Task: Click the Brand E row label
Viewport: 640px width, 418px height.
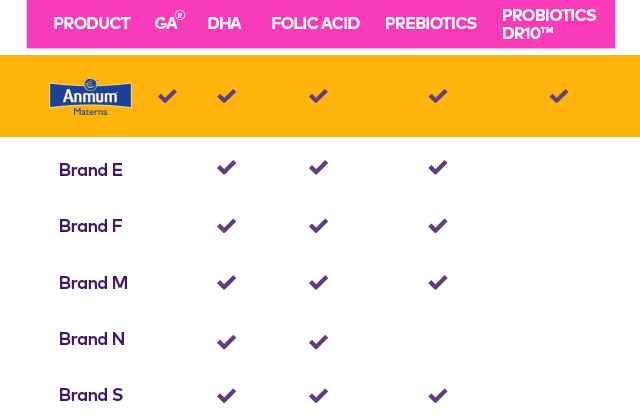Action: pyautogui.click(x=91, y=170)
